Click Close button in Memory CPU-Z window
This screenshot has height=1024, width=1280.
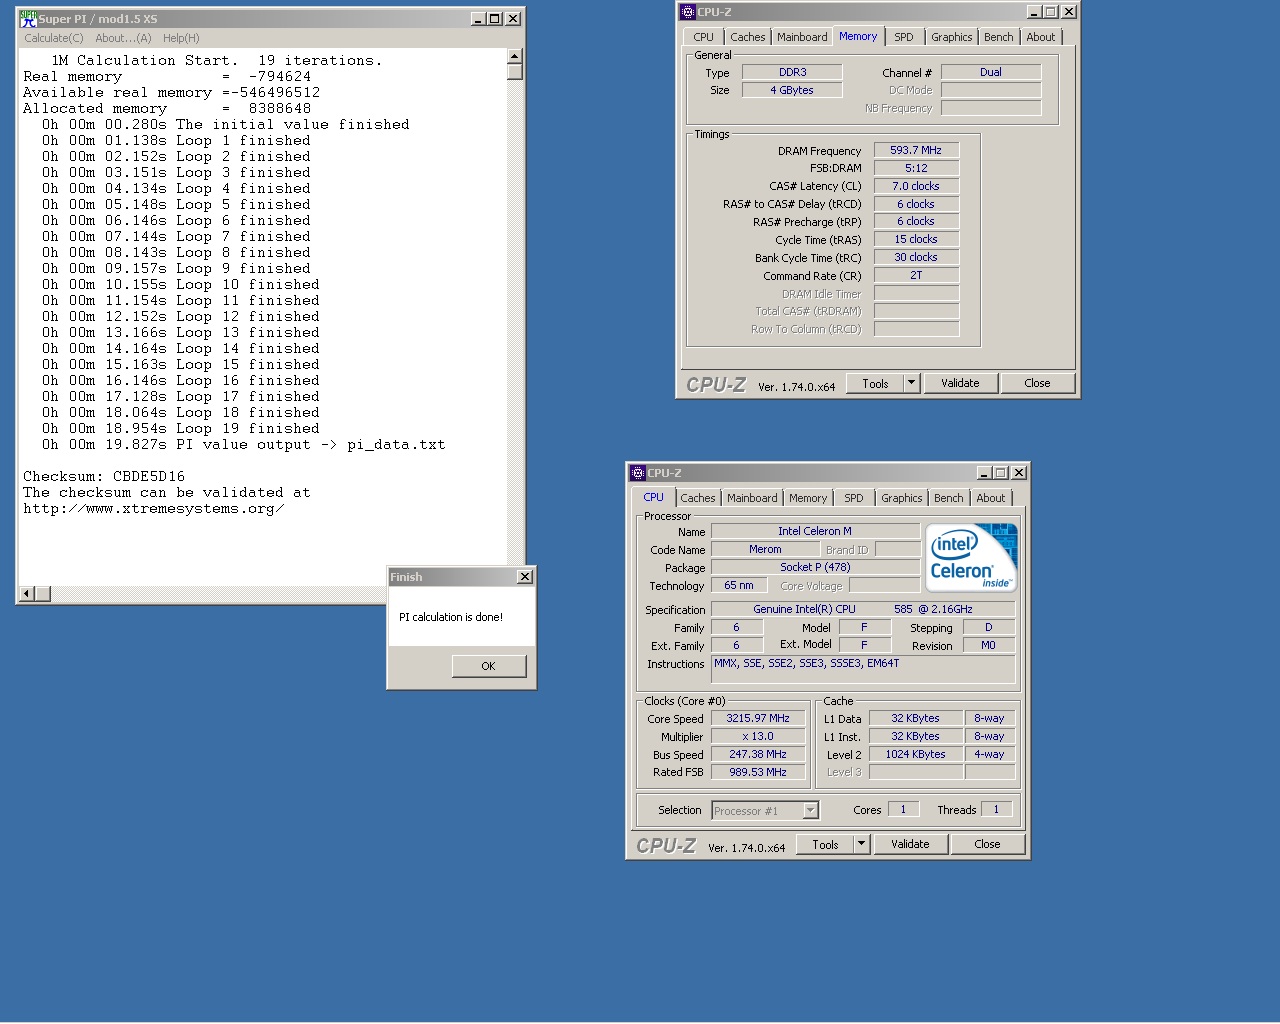[x=1038, y=383]
